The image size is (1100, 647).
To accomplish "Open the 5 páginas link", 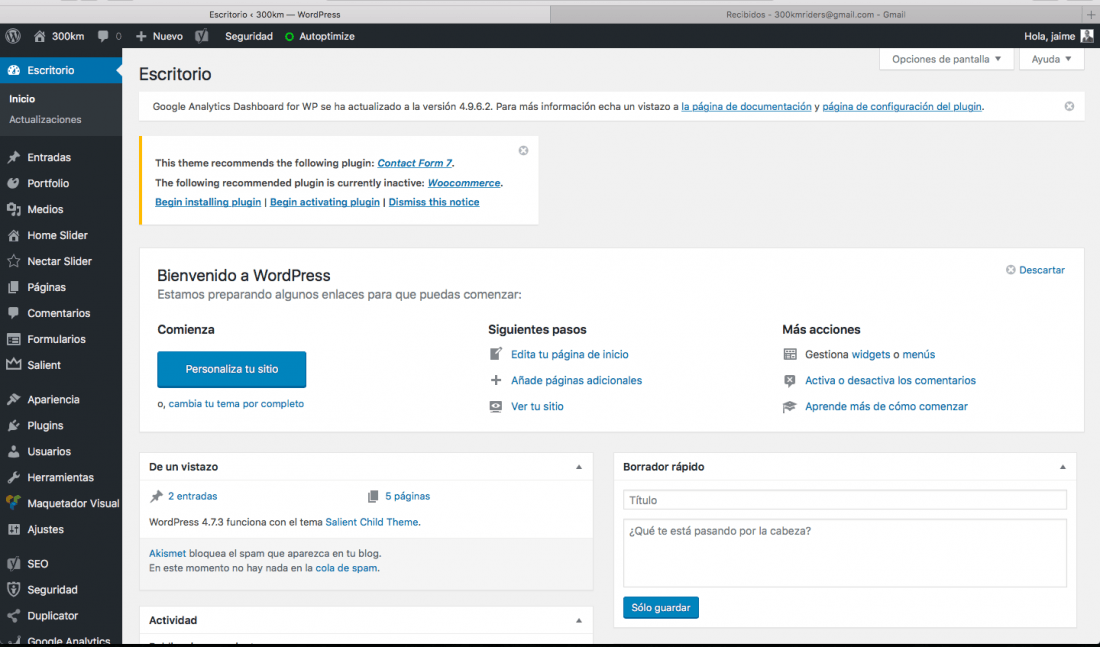I will pos(407,496).
